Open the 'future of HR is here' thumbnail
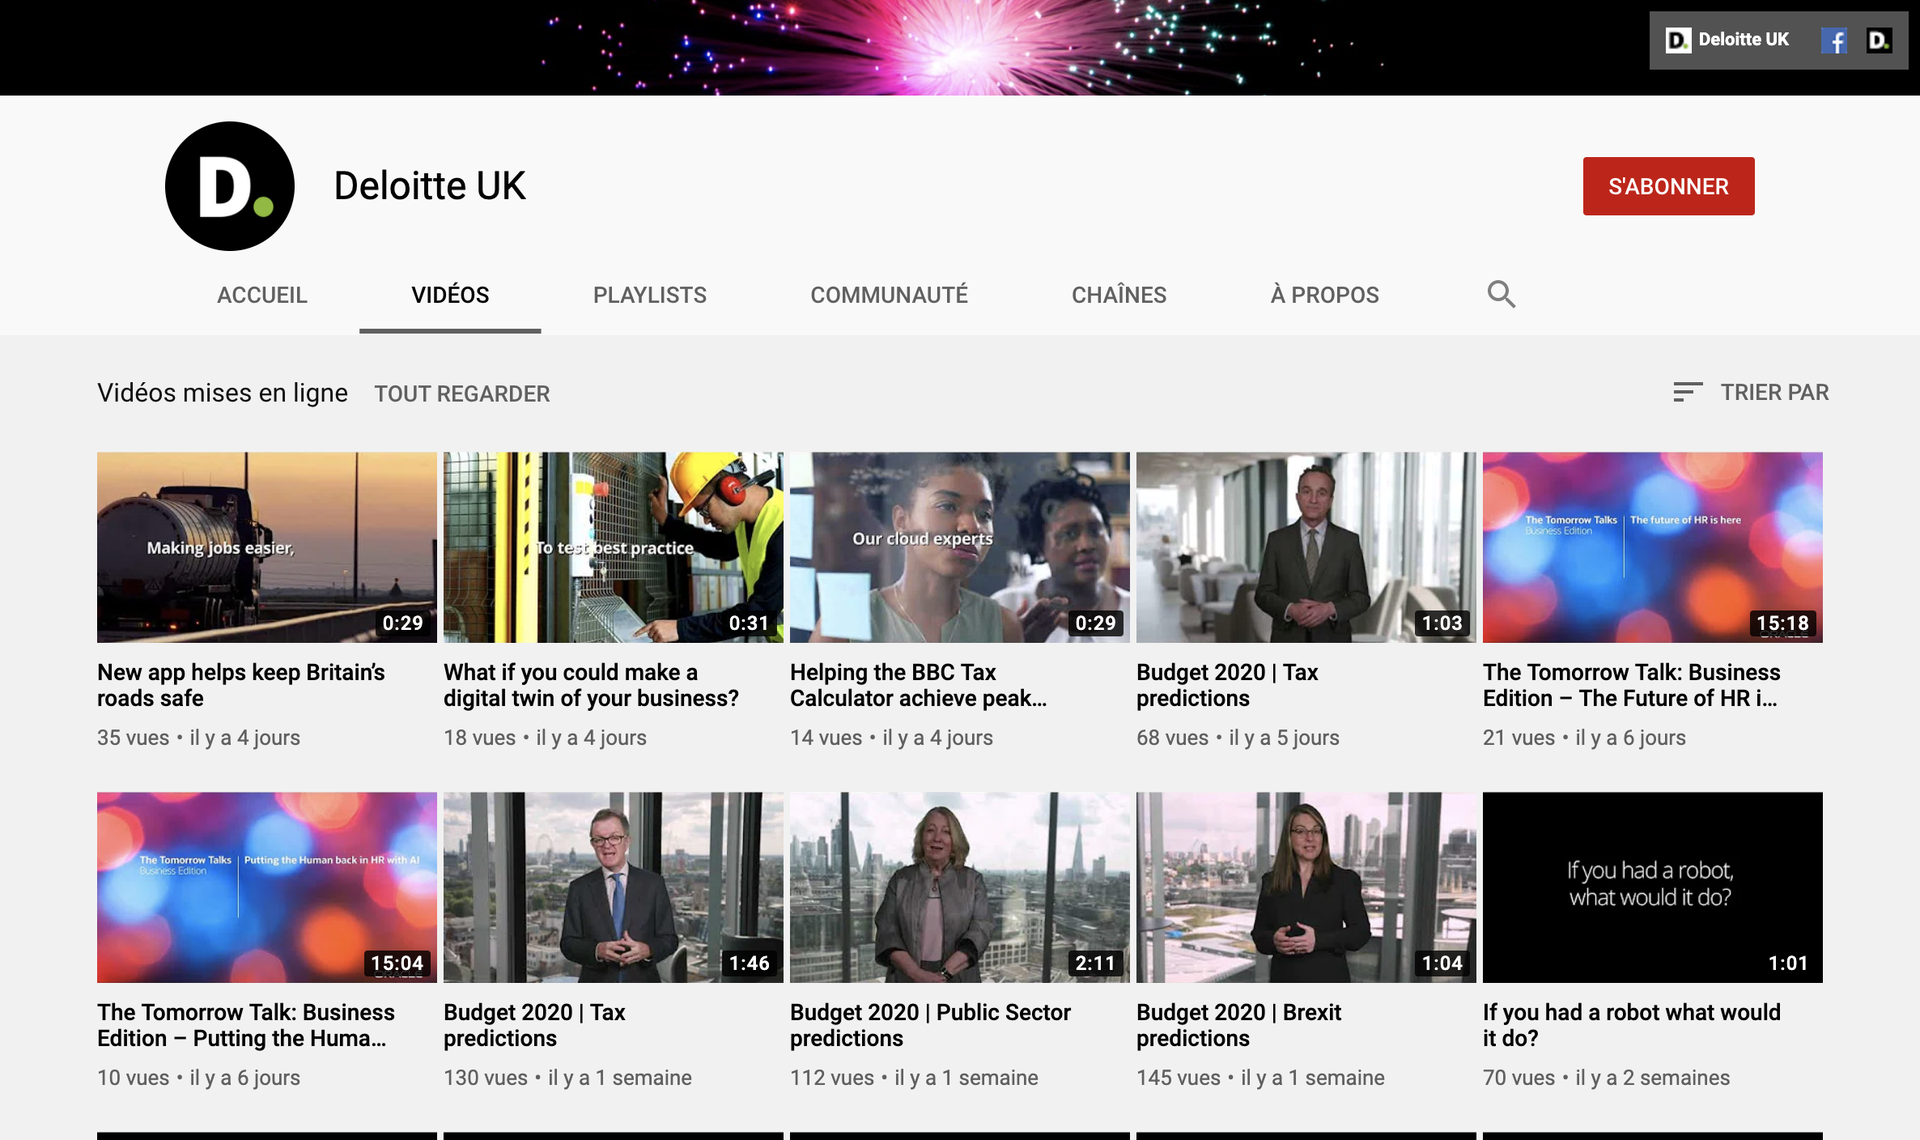1920x1140 pixels. 1653,547
